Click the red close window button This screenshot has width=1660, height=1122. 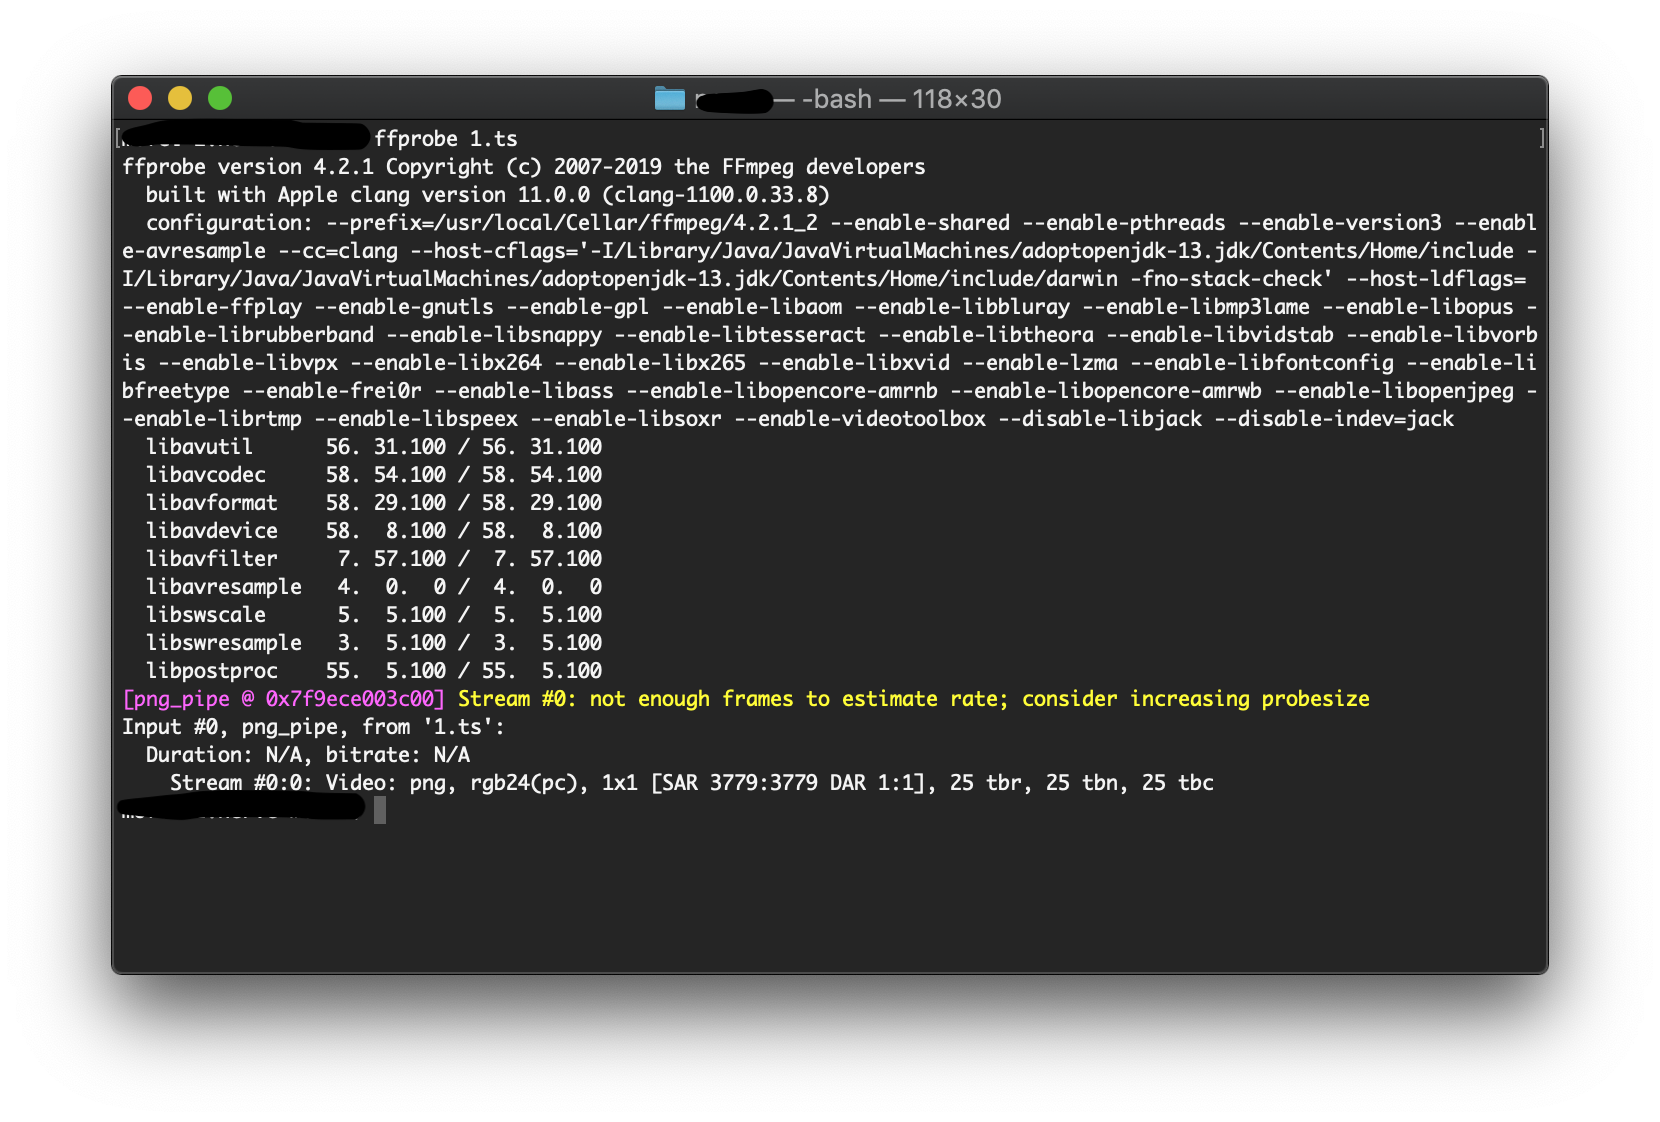pyautogui.click(x=140, y=98)
